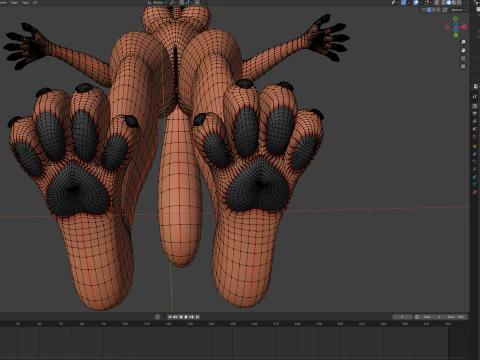The height and width of the screenshot is (360, 480).
Task: Open the properties editor type dropdown
Action: (476, 86)
